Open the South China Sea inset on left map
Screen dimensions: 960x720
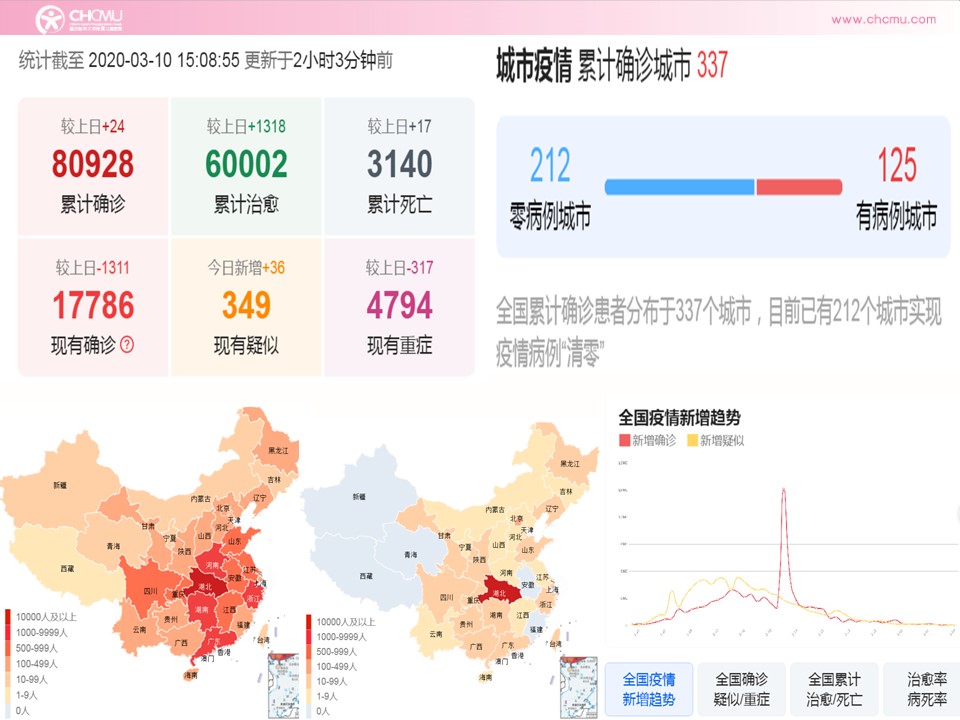(x=283, y=685)
